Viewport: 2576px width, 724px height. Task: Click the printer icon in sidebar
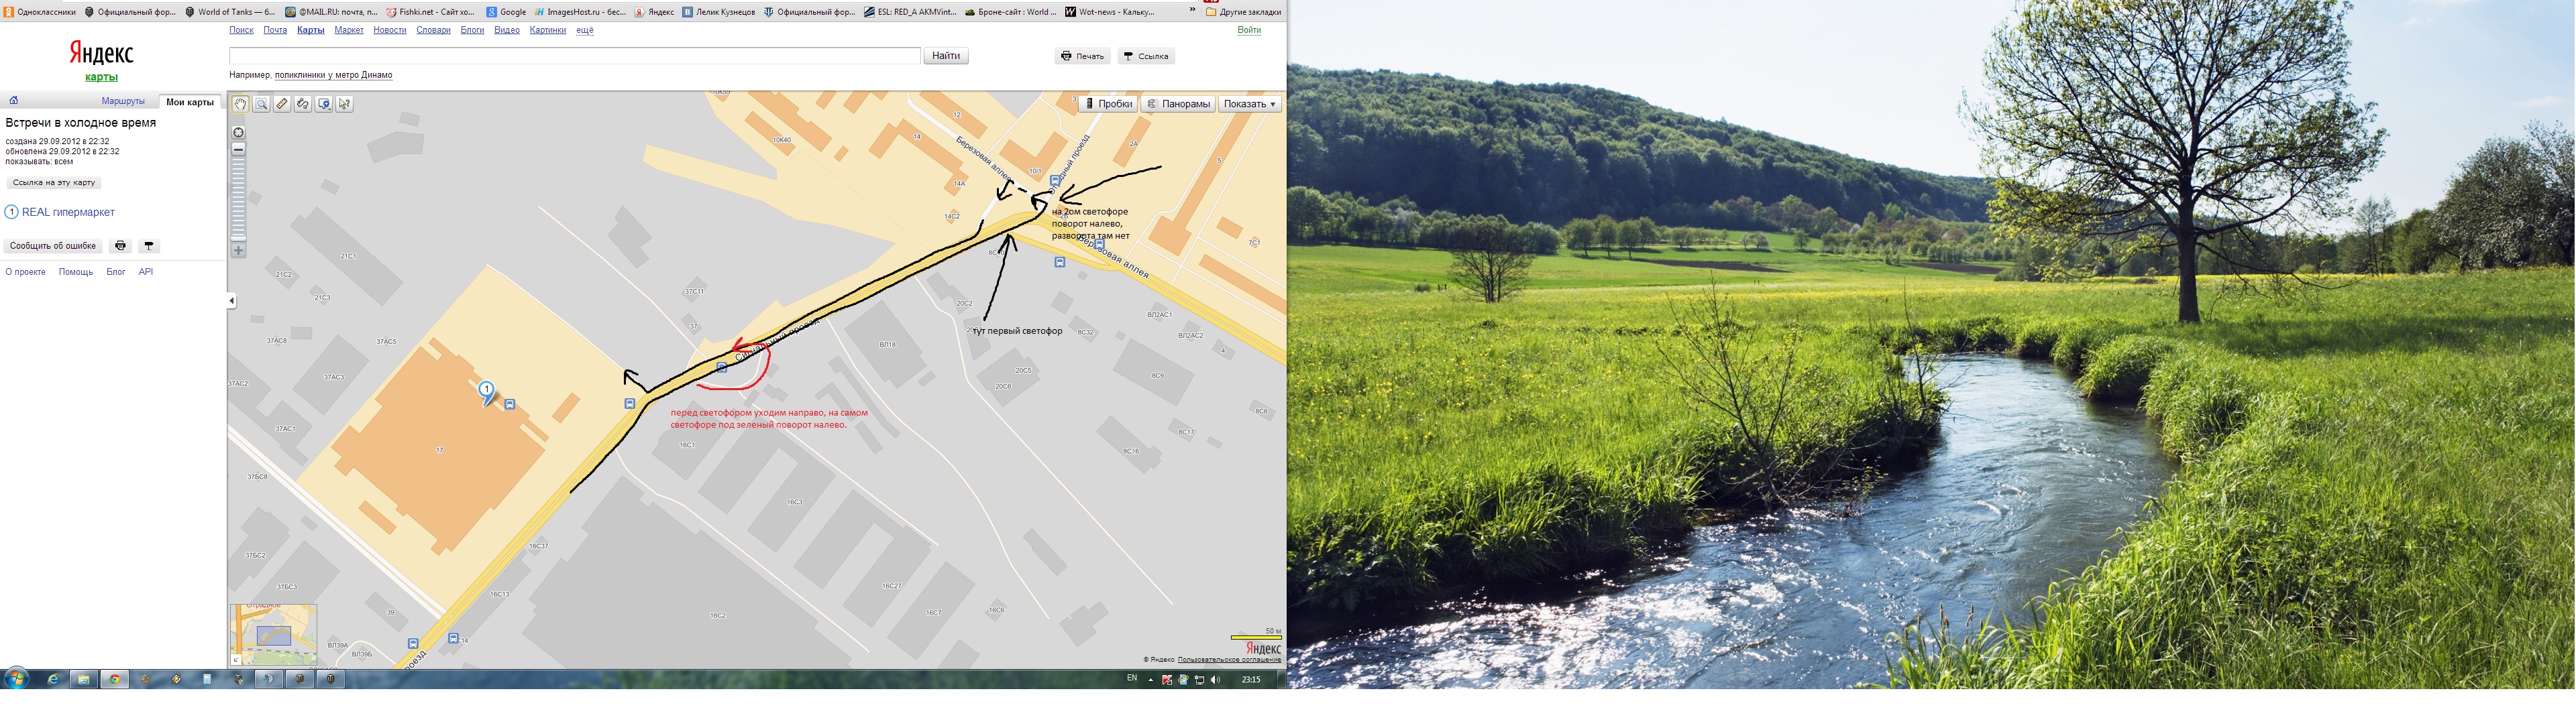[x=120, y=246]
